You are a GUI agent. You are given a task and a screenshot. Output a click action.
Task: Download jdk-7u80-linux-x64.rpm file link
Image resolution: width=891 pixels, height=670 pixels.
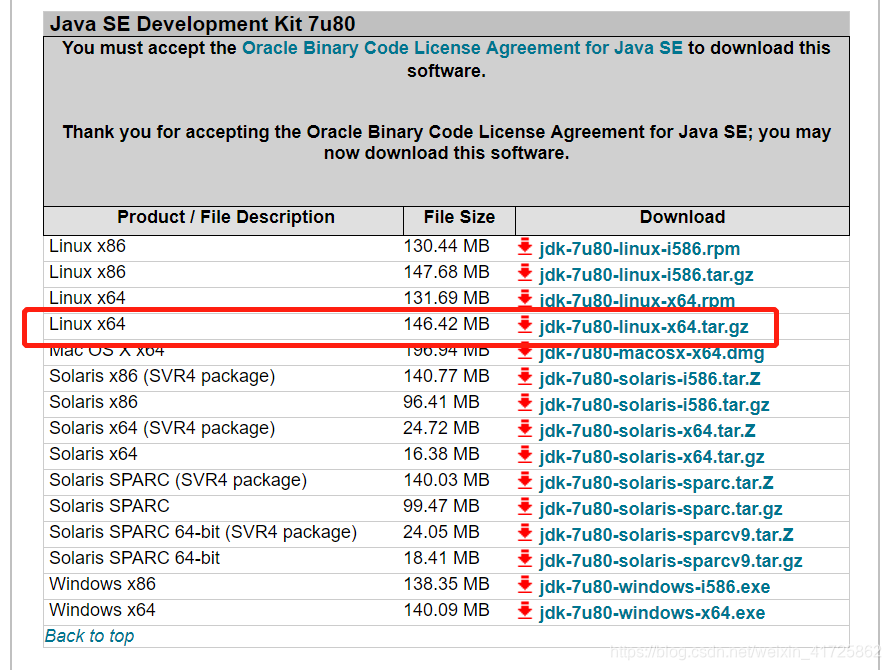point(637,300)
